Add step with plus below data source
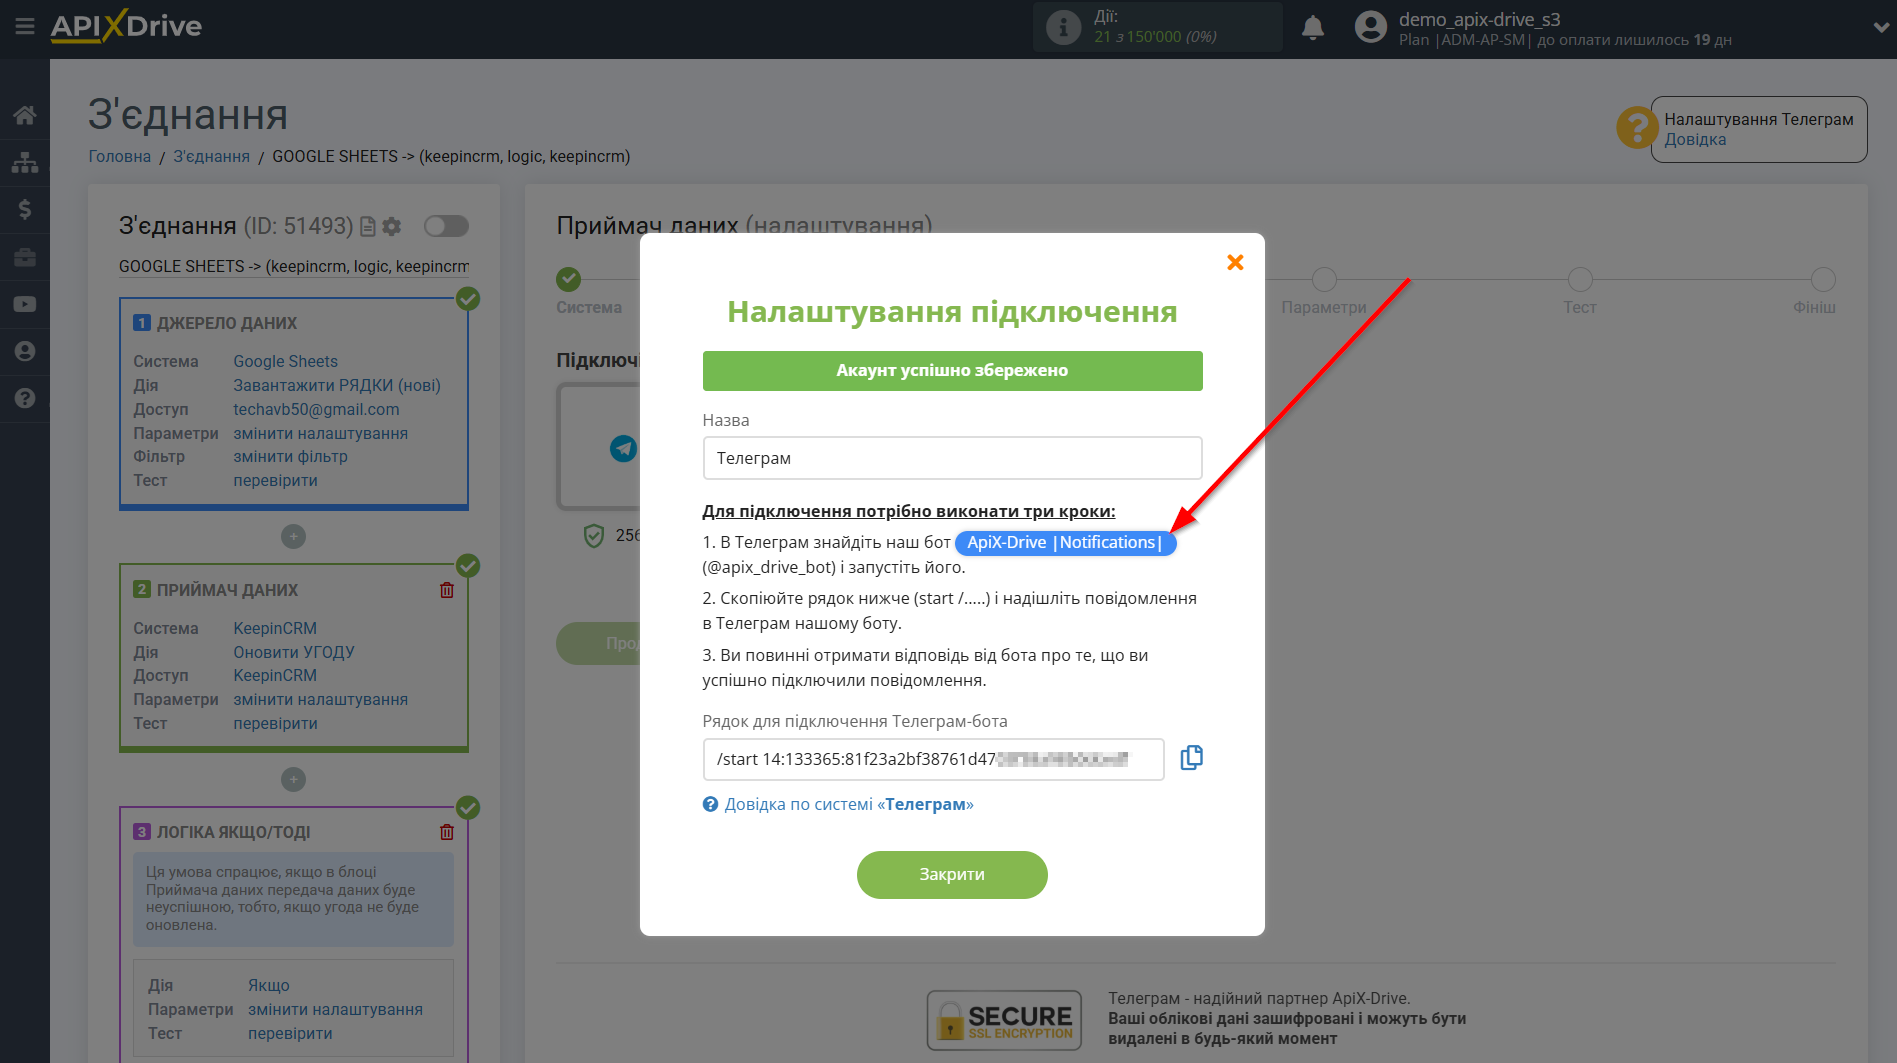Viewport: 1897px width, 1063px height. pyautogui.click(x=293, y=537)
